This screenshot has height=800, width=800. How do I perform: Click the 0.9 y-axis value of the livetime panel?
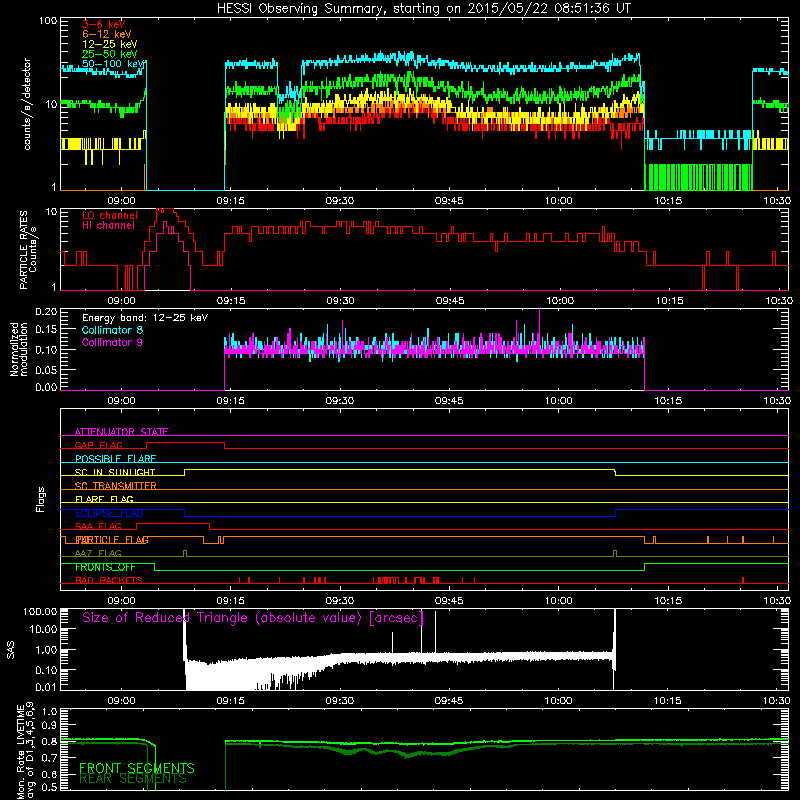(49, 726)
